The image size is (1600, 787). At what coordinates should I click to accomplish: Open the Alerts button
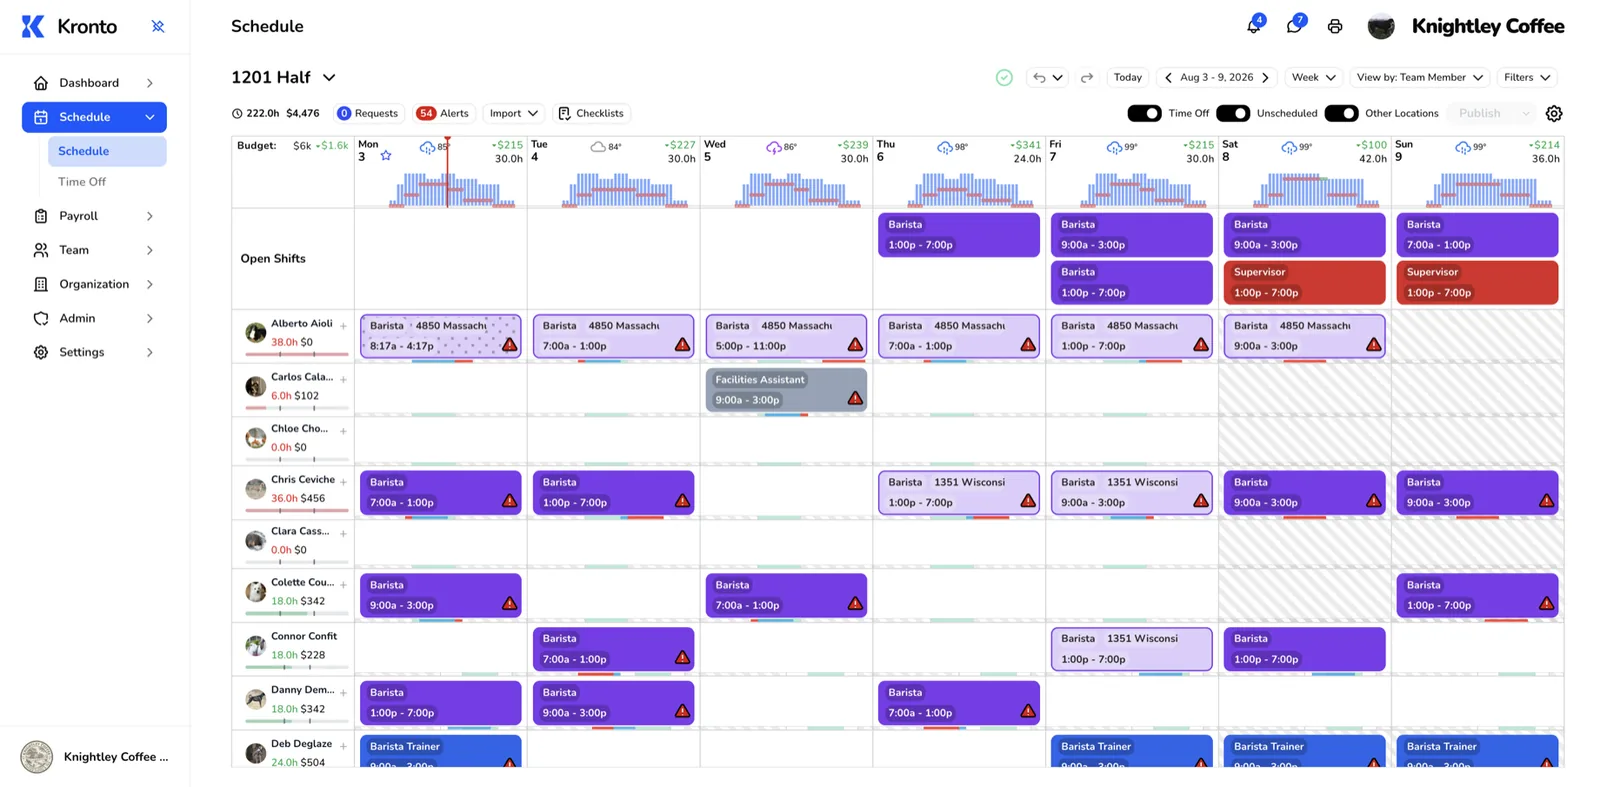pyautogui.click(x=443, y=114)
